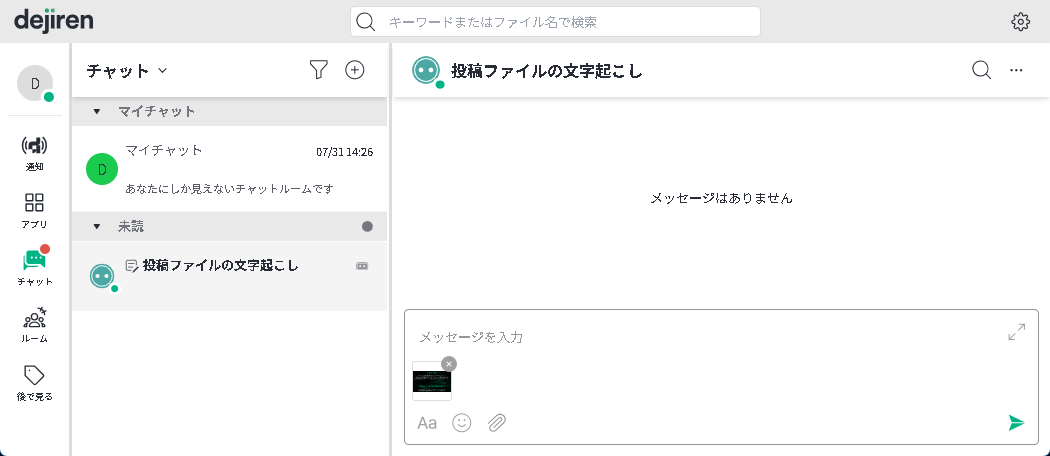Search within the chat conversation
Screen dimensions: 1050x456
pyautogui.click(x=981, y=69)
